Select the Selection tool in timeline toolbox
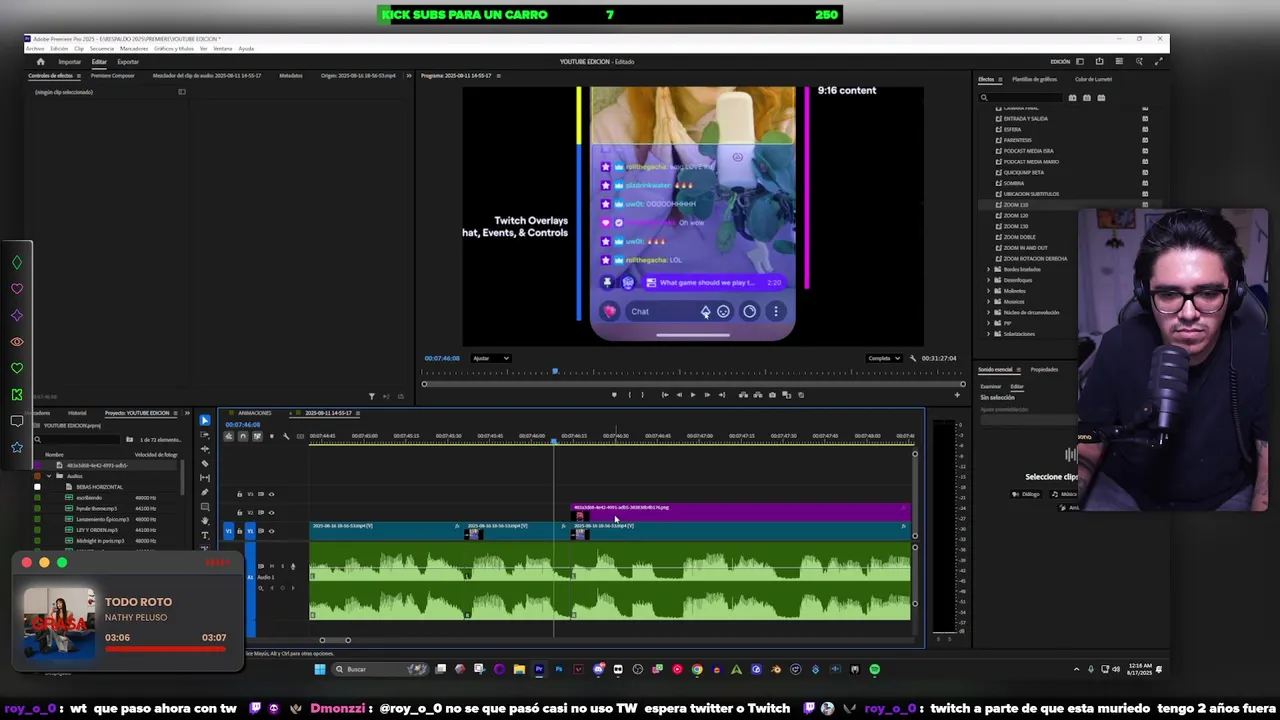The width and height of the screenshot is (1280, 720). pos(205,420)
